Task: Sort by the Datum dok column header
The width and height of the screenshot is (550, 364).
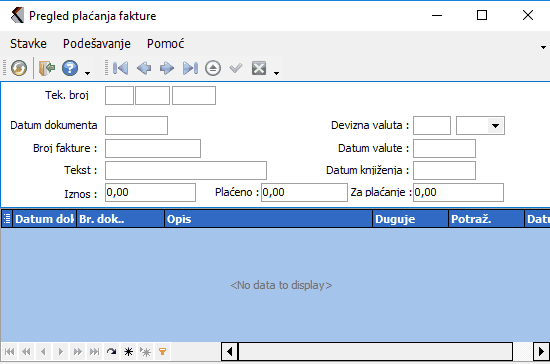Action: pos(45,219)
